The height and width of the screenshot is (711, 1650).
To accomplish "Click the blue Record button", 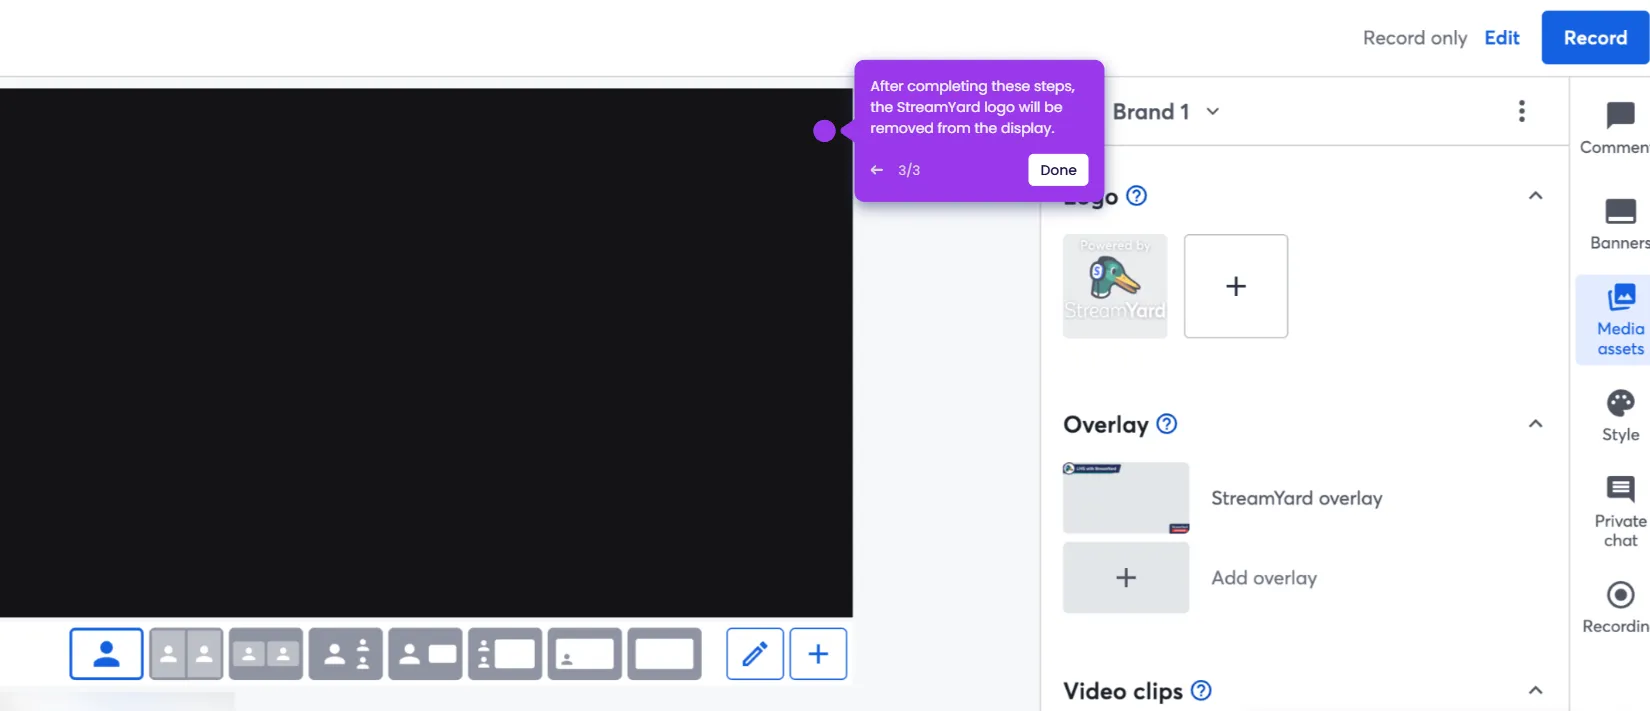I will pos(1595,38).
